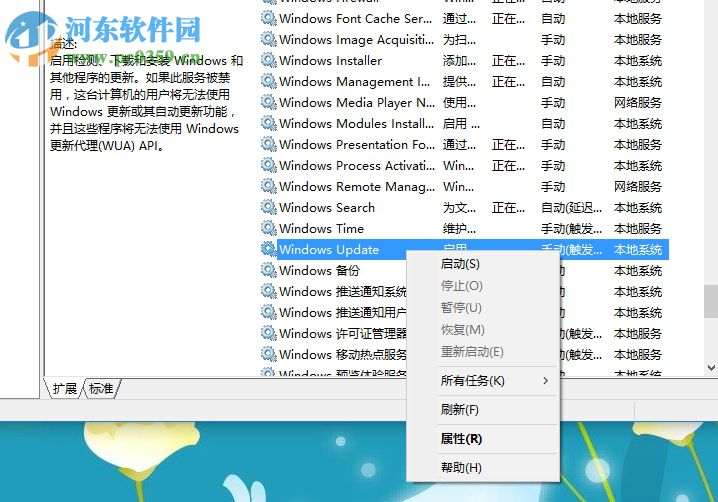This screenshot has height=502, width=718.
Task: Click the scrollbar down arrow
Action: 711,367
